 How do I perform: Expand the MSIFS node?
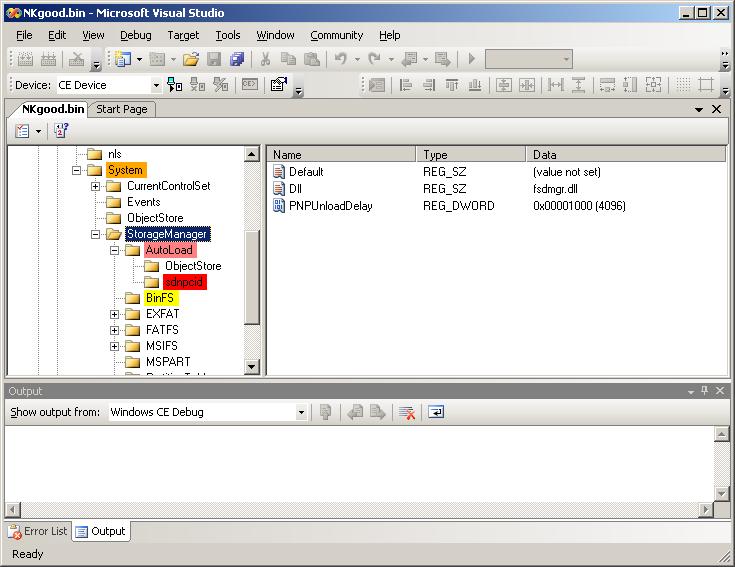[114, 346]
